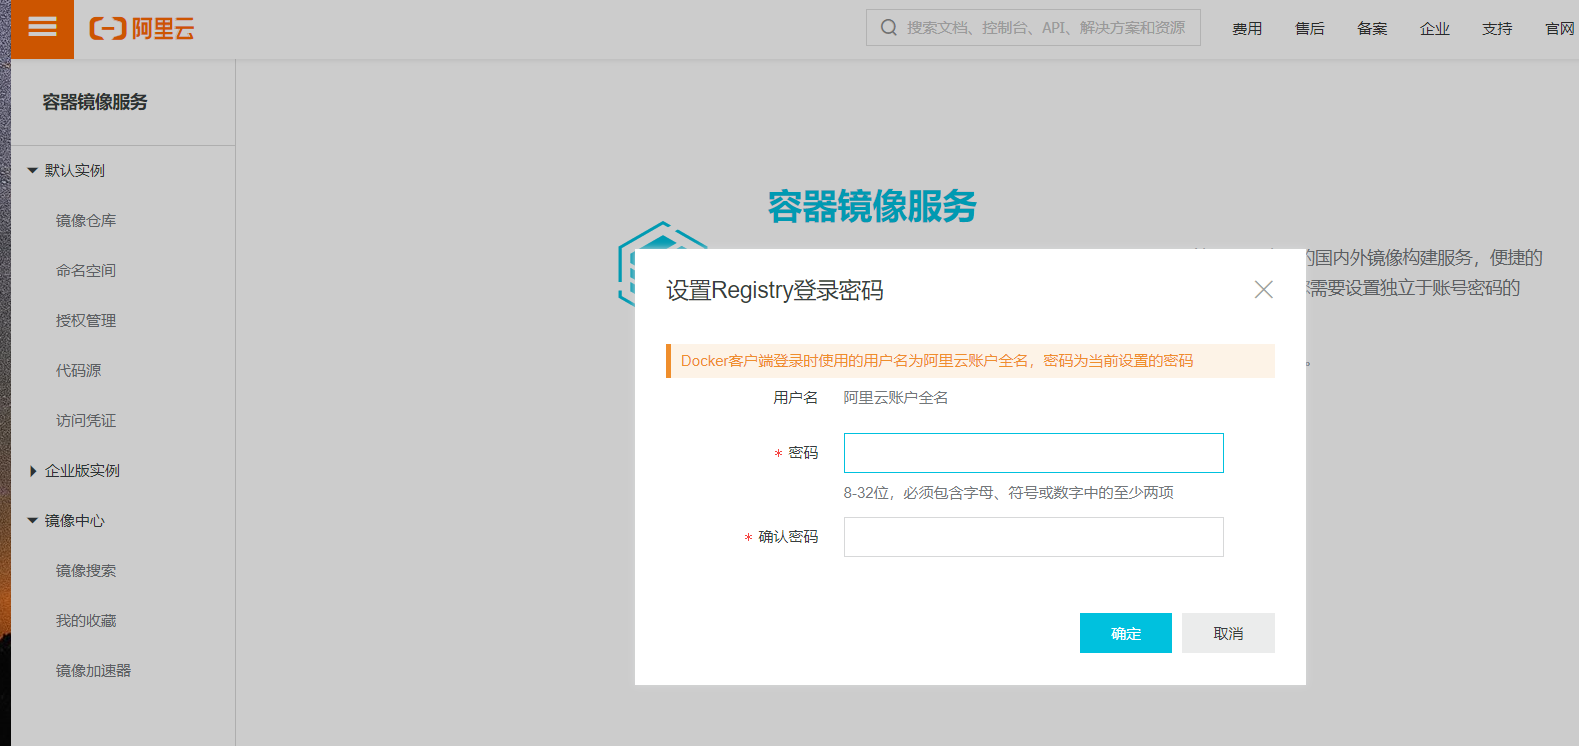Open the hamburger menu in the orange corner
Viewport: 1579px width, 746px height.
[42, 27]
